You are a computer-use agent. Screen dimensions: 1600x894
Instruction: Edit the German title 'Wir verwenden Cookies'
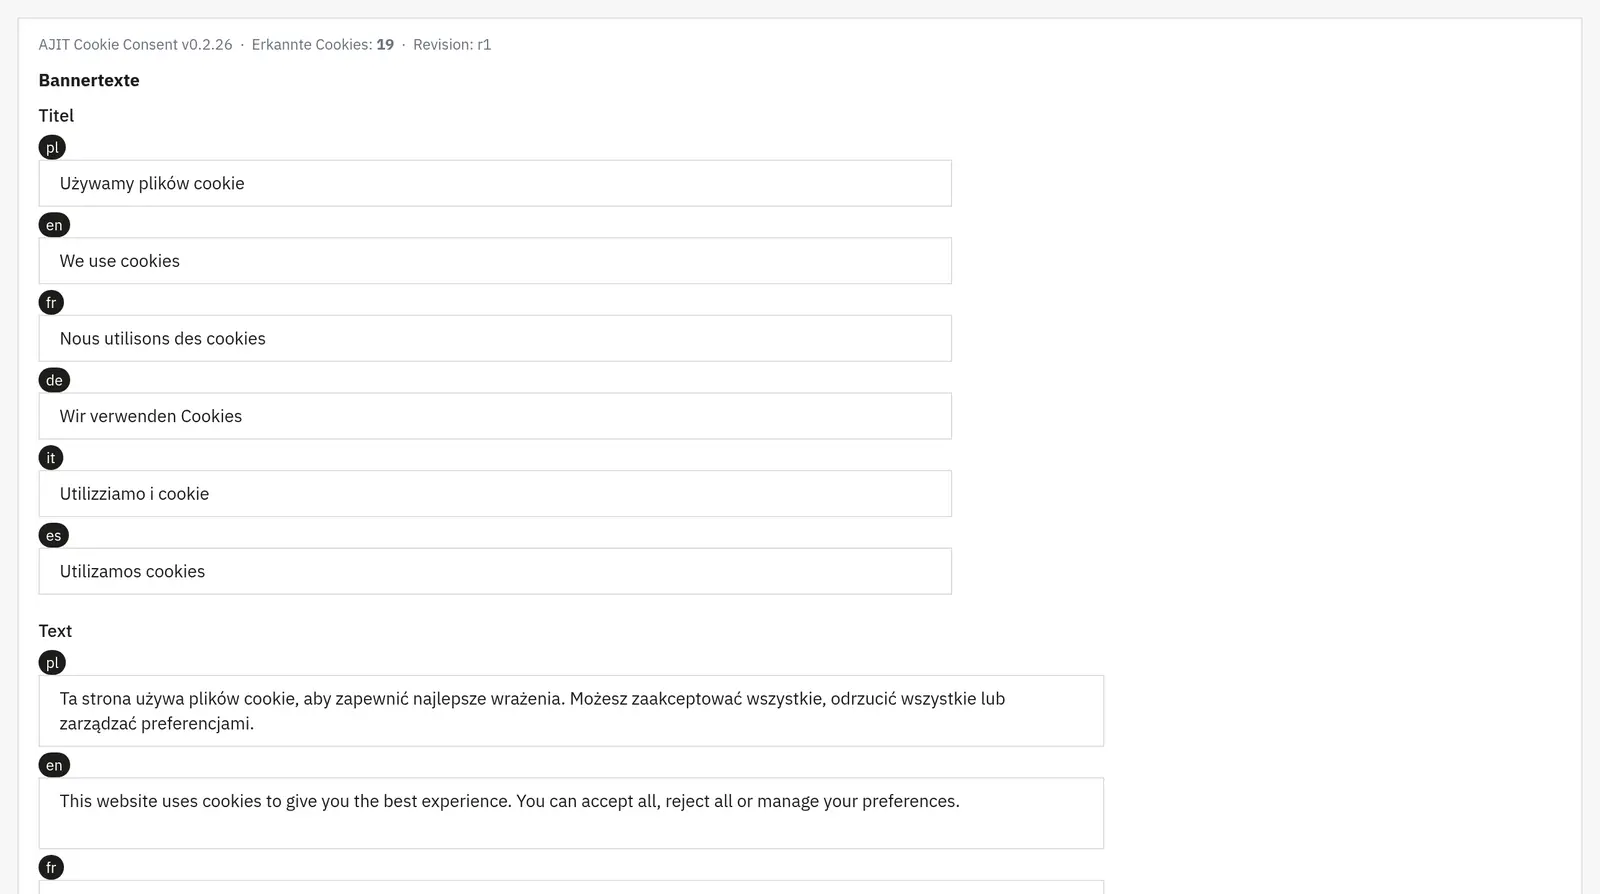coord(495,416)
